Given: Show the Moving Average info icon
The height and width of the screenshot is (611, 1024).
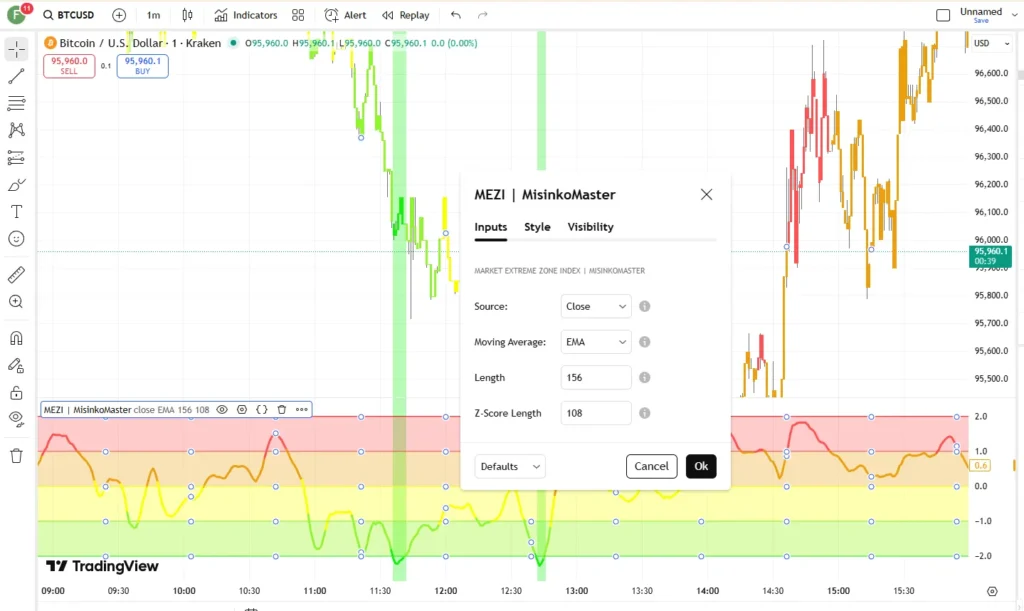Looking at the screenshot, I should tap(645, 342).
